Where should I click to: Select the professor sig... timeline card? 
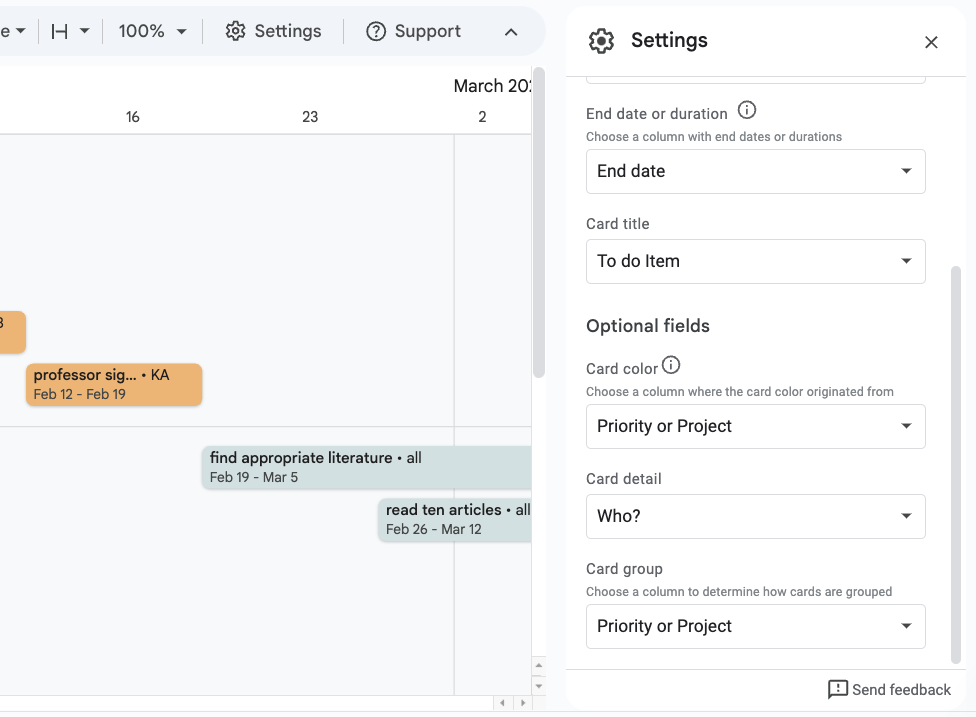coord(114,385)
